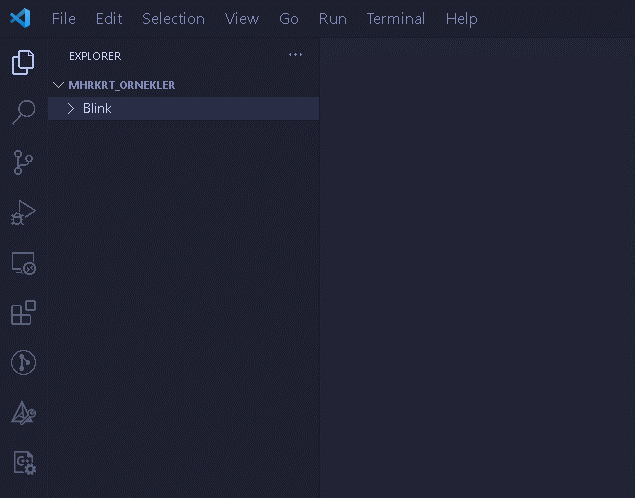Open the Terminal menu
This screenshot has width=635, height=498.
pos(395,19)
